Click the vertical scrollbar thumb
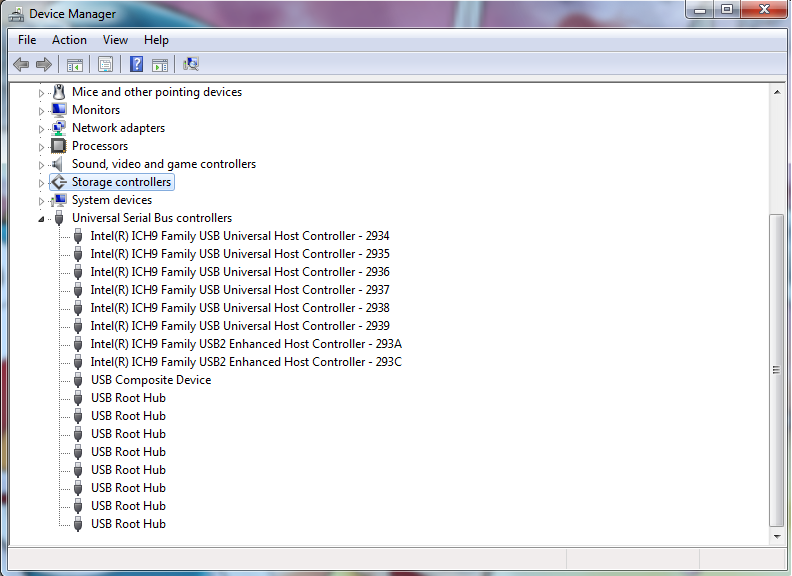The height and width of the screenshot is (576, 792). click(x=776, y=370)
